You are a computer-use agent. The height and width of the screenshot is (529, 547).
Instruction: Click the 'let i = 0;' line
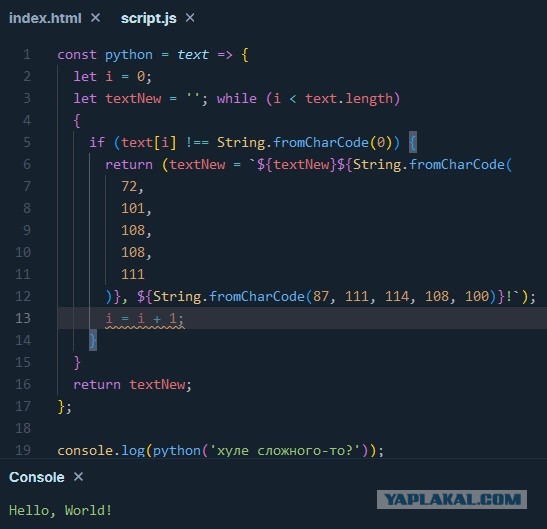tap(113, 77)
